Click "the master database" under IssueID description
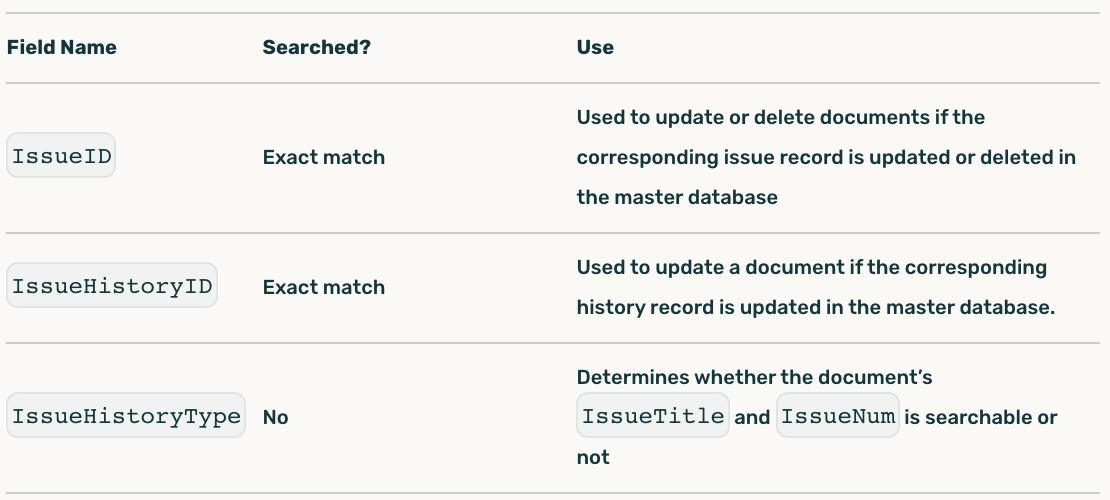The width and height of the screenshot is (1110, 500). (x=677, y=197)
